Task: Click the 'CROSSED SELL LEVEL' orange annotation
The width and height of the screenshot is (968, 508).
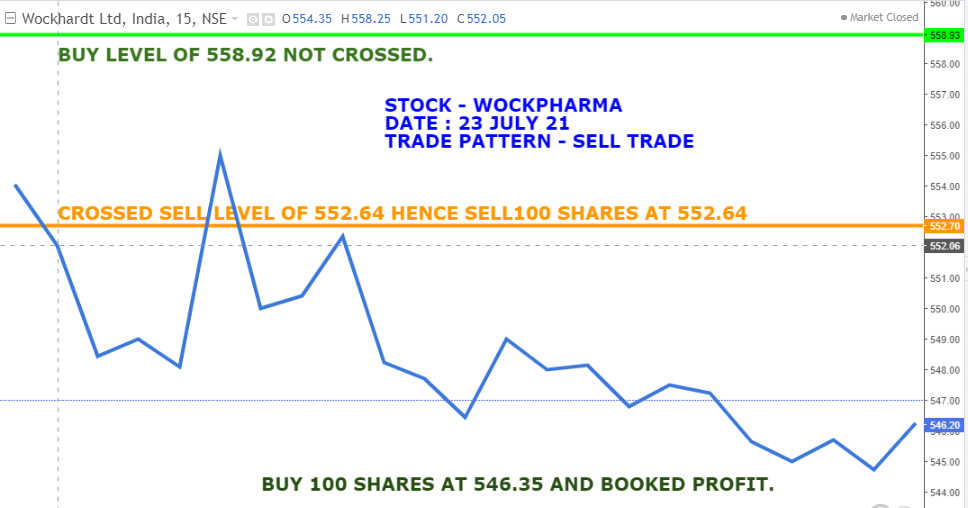Action: [x=402, y=213]
